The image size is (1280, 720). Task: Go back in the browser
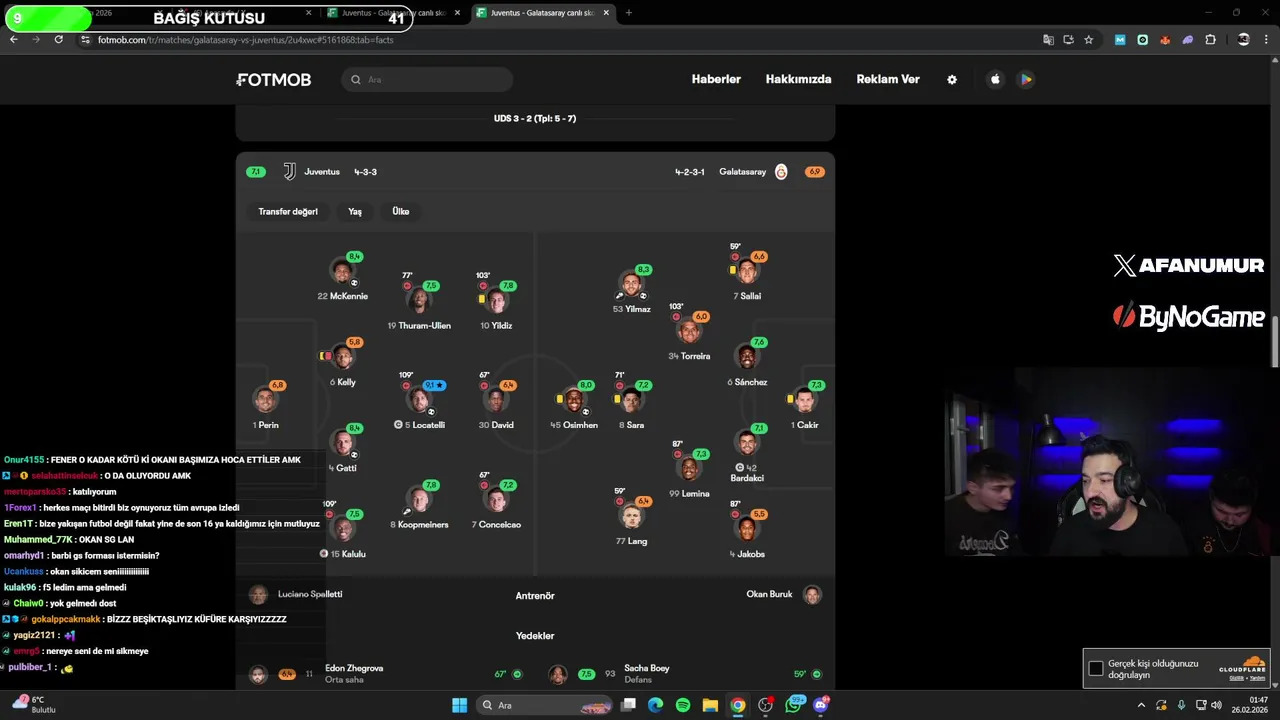pos(14,40)
